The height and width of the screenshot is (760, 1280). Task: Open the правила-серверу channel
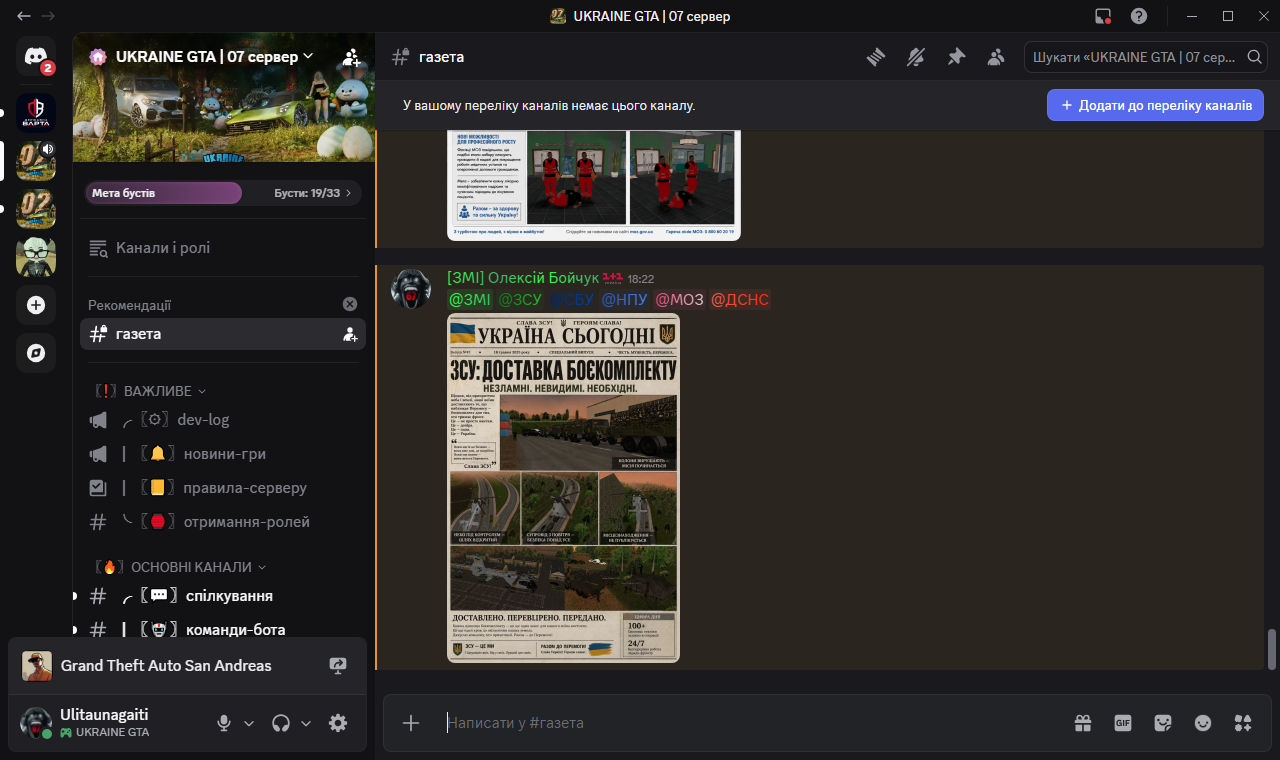click(x=222, y=488)
